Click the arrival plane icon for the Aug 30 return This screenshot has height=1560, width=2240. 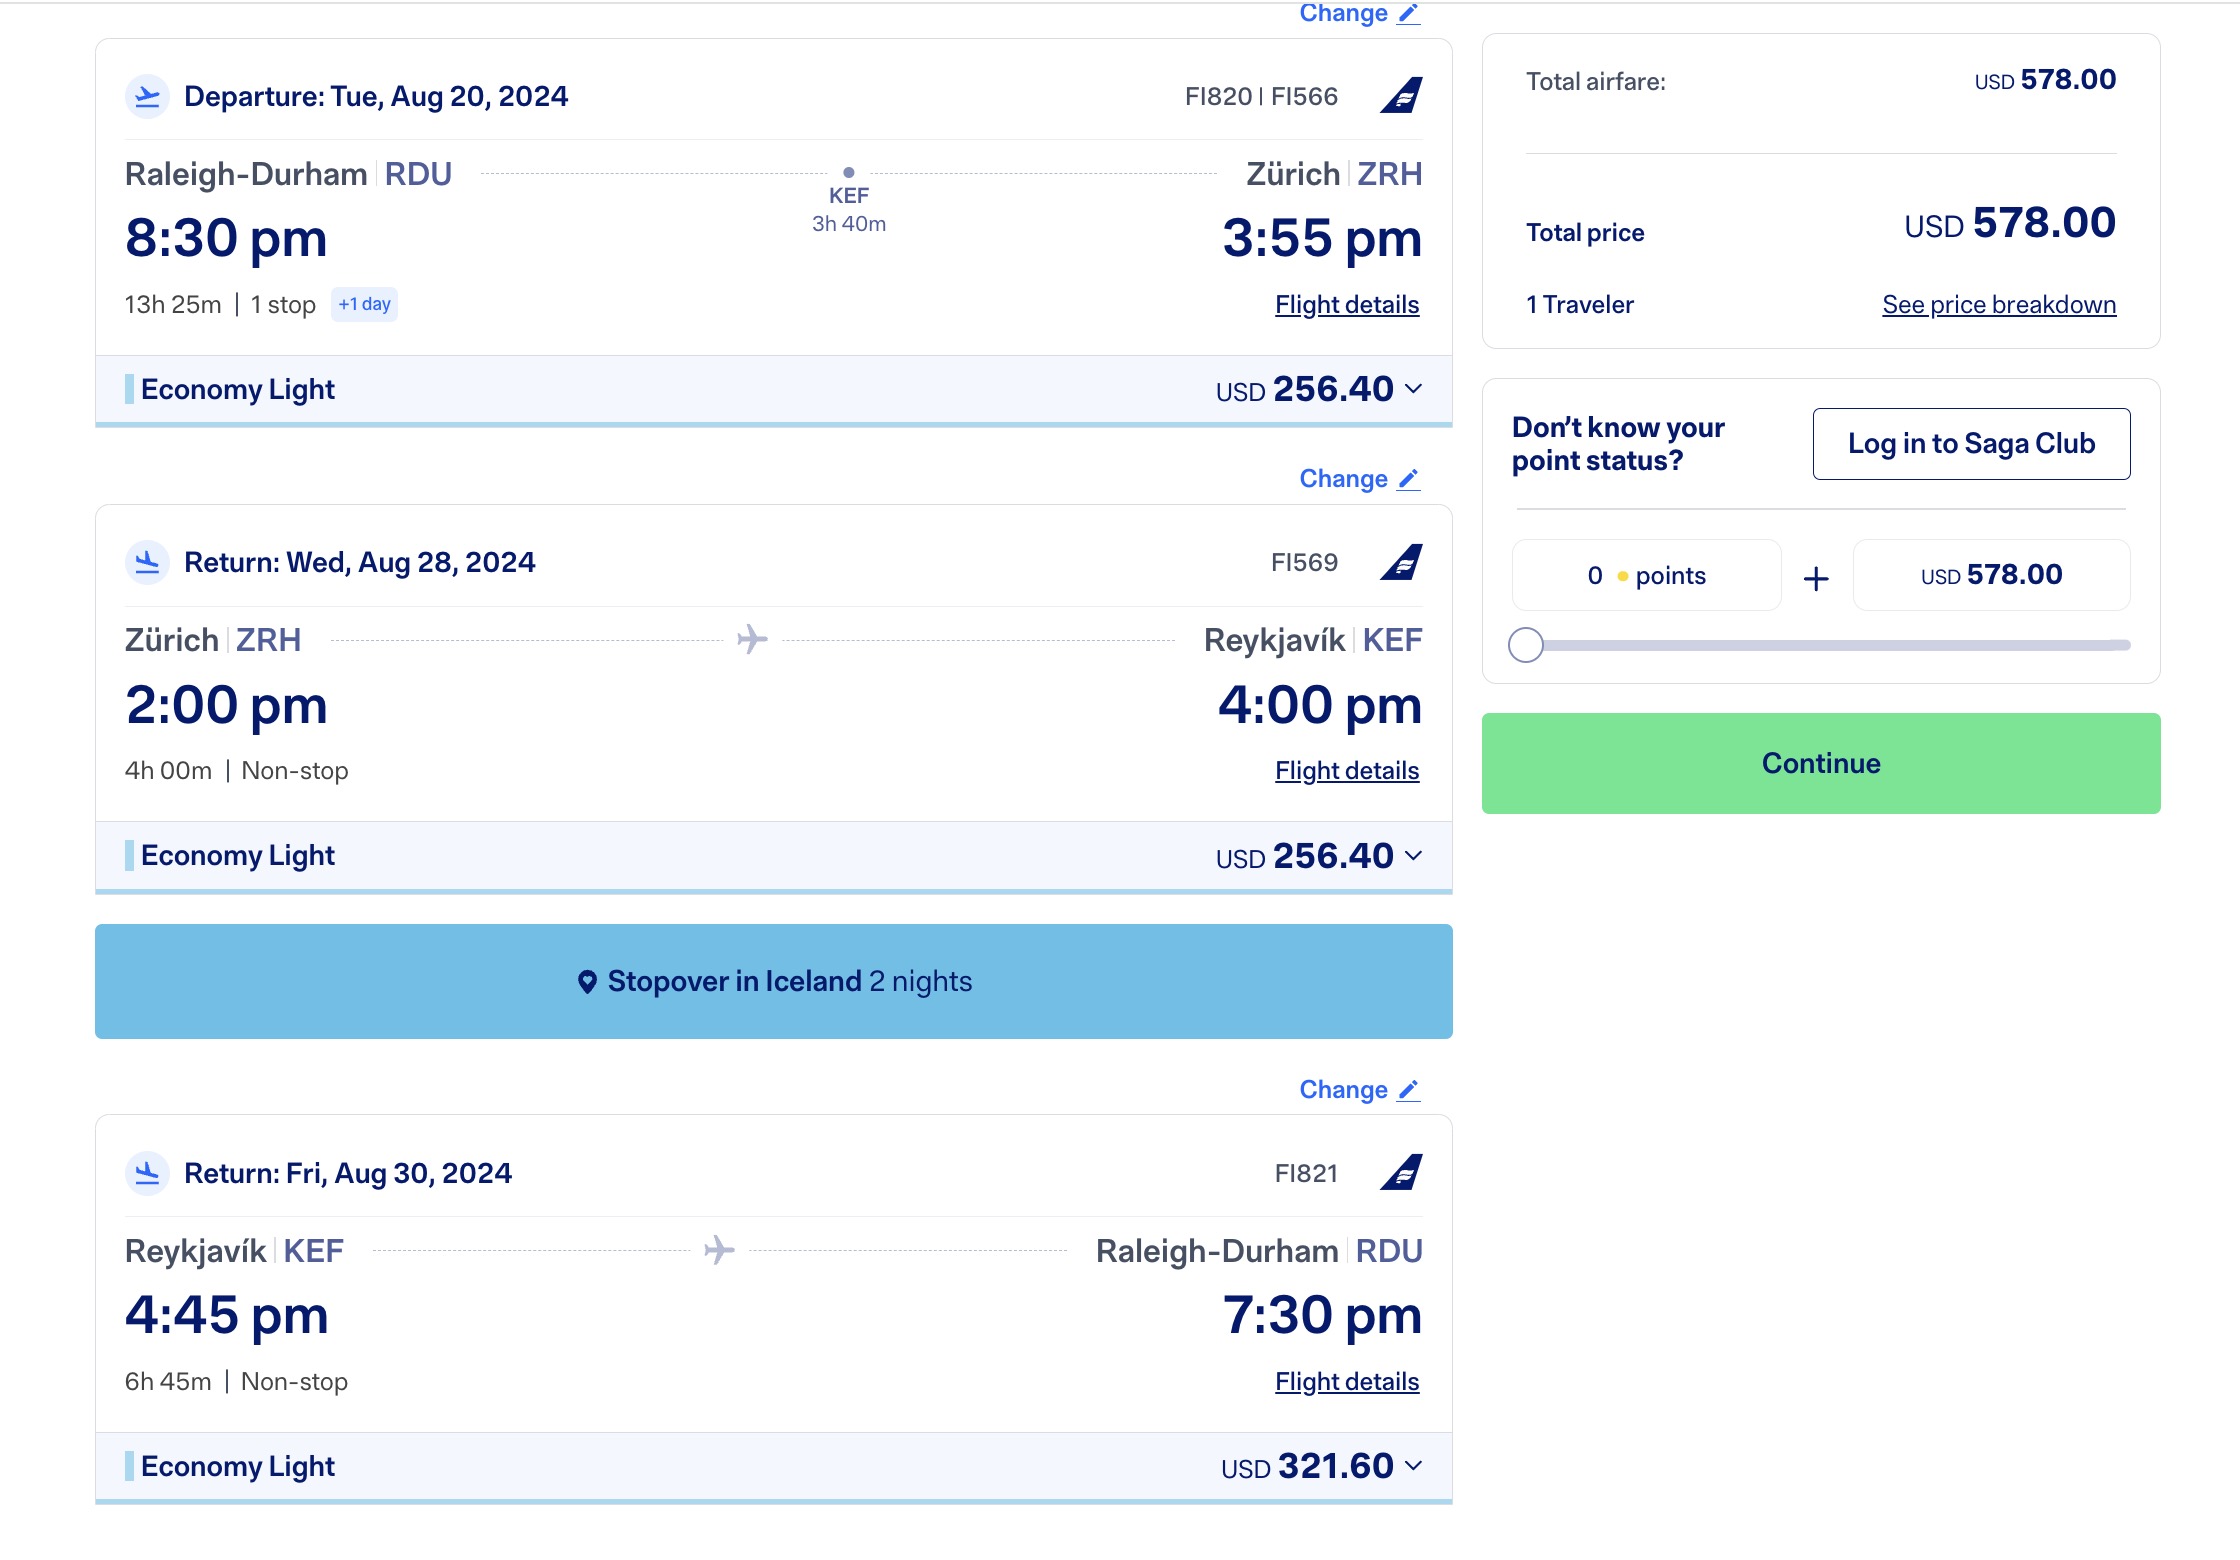147,1172
